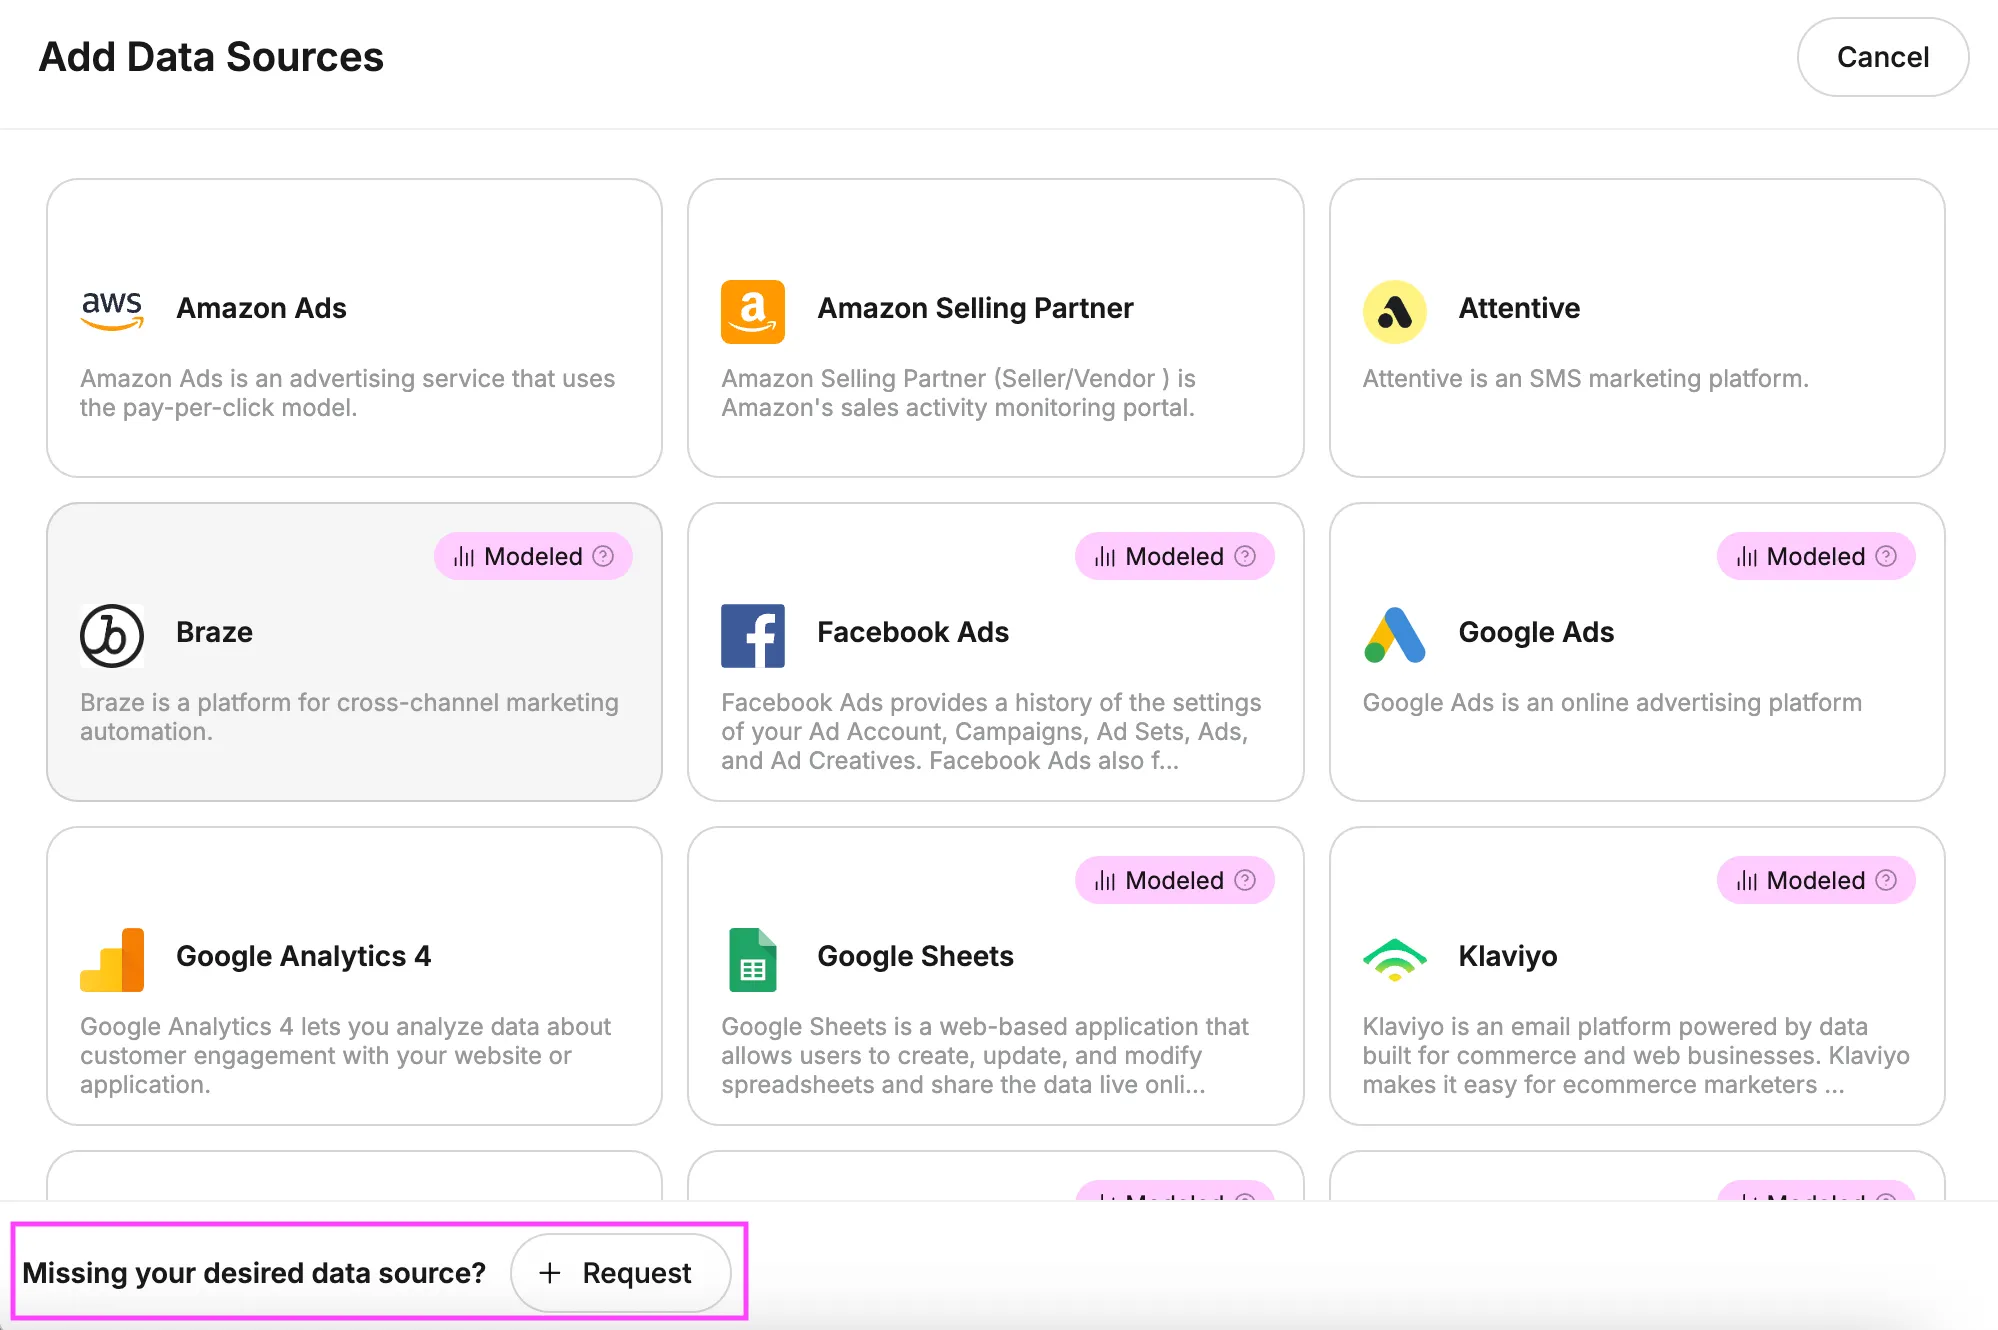1998x1330 pixels.
Task: Click the Modeled chart icon on Braze card
Action: [x=463, y=556]
